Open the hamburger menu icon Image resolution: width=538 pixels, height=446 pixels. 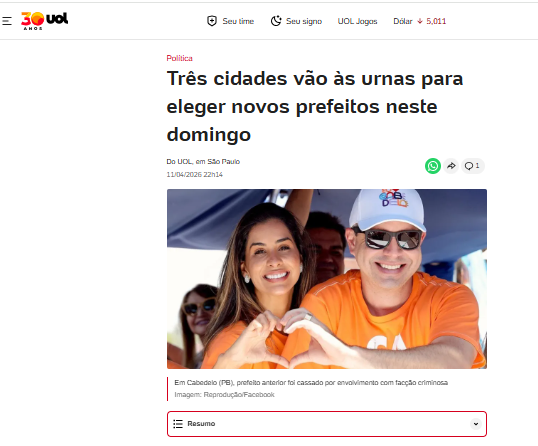pos(7,21)
